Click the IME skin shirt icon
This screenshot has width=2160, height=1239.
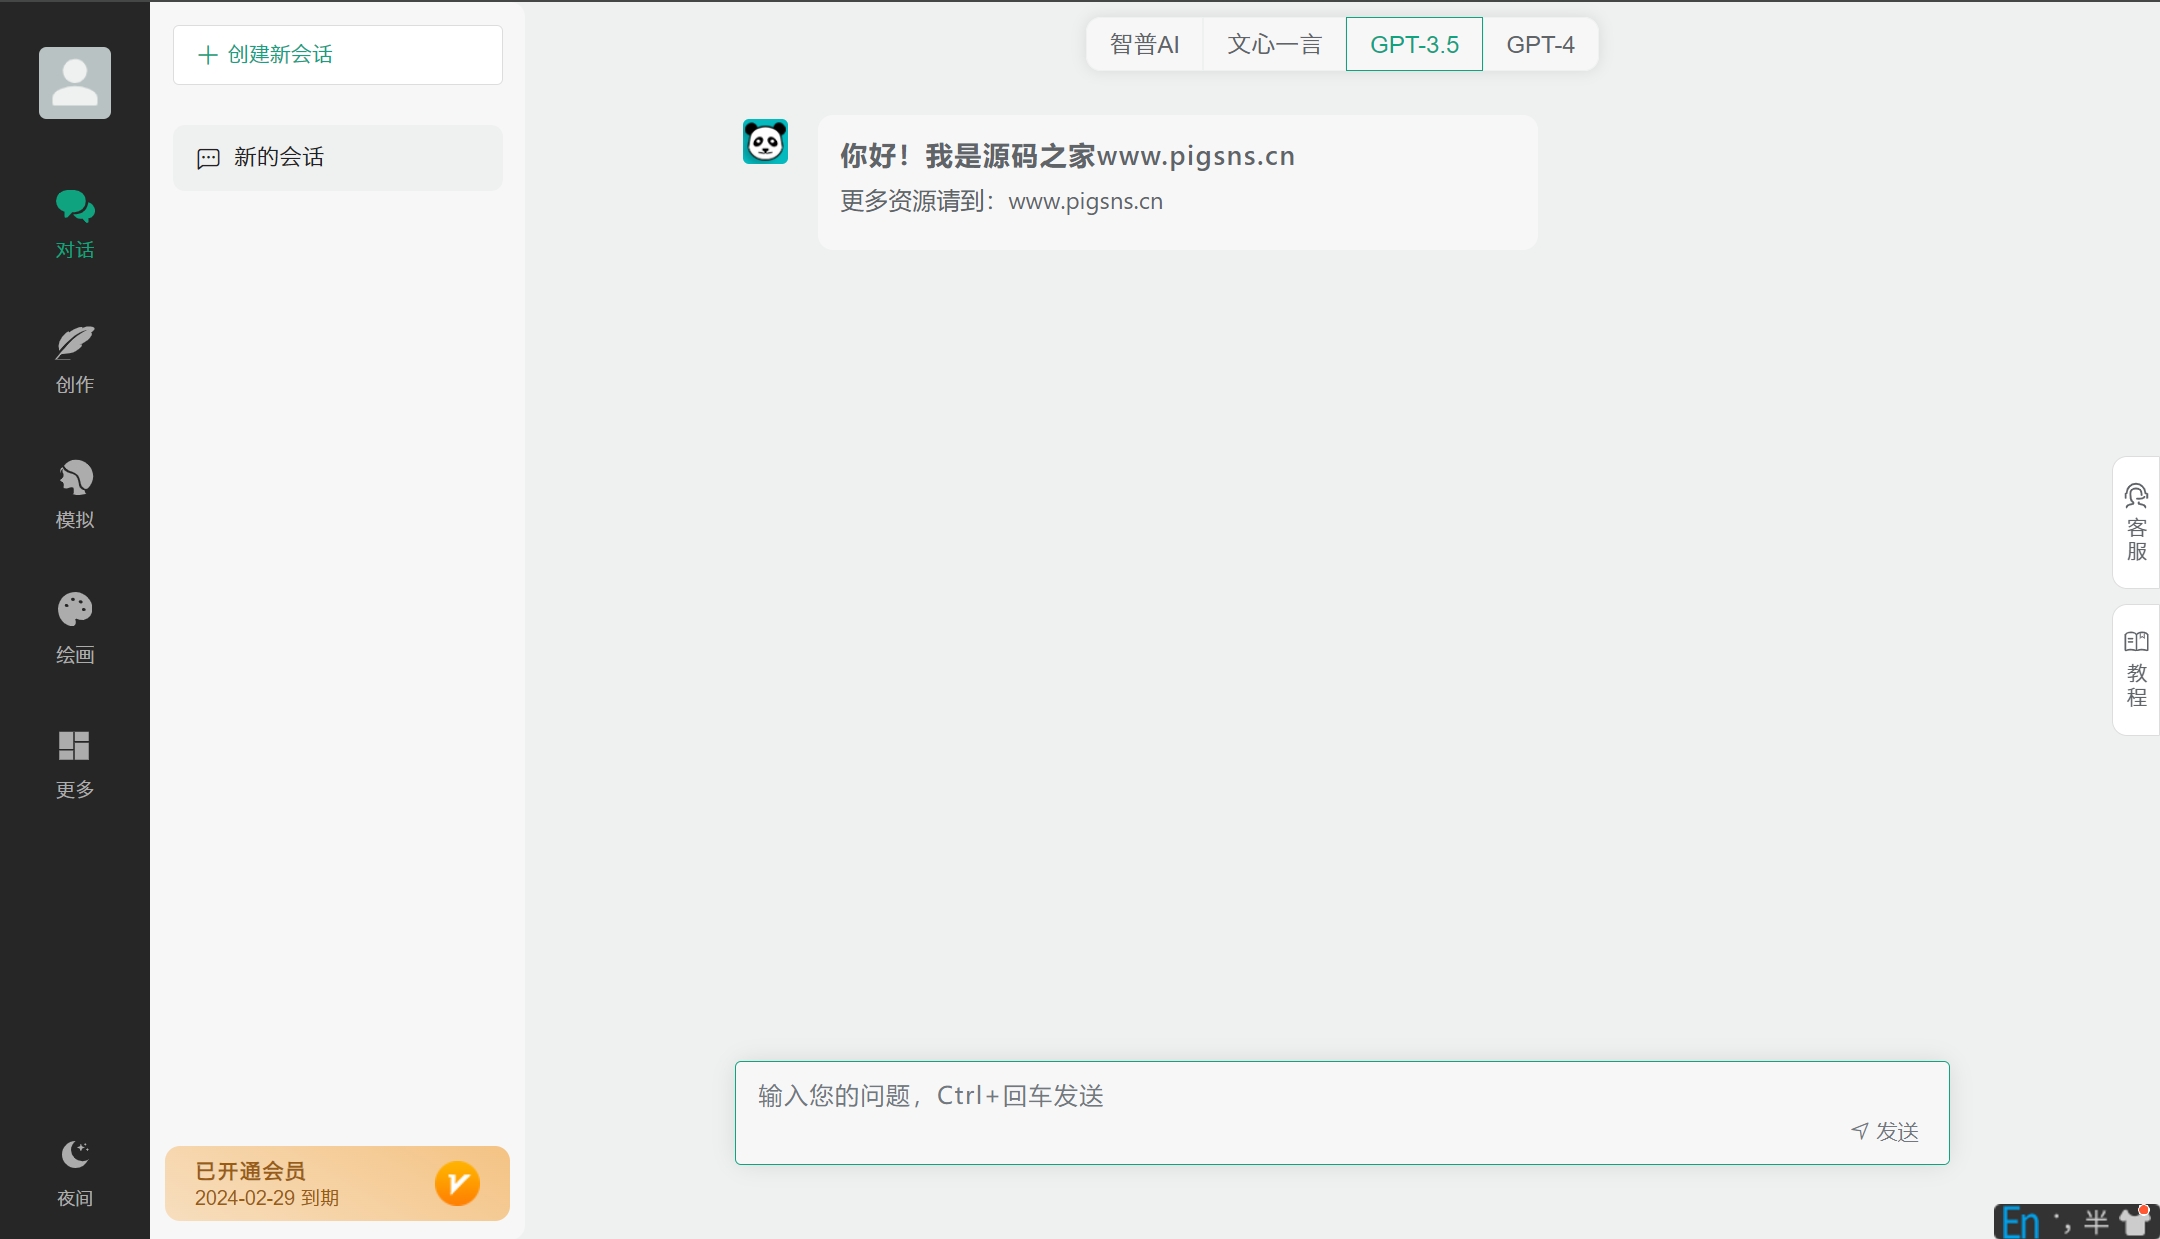coord(2134,1221)
